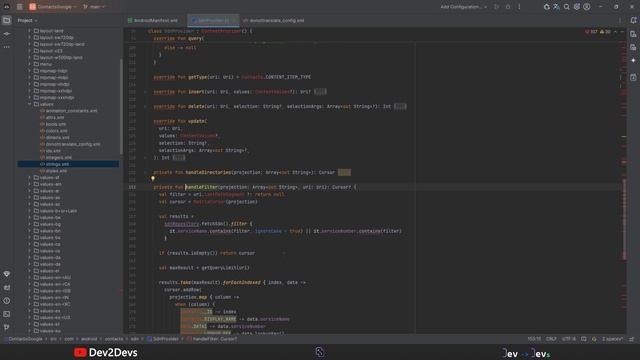Screen dimensions: 640x360
Task: Open the Version Control branch icon
Action: tap(7, 327)
